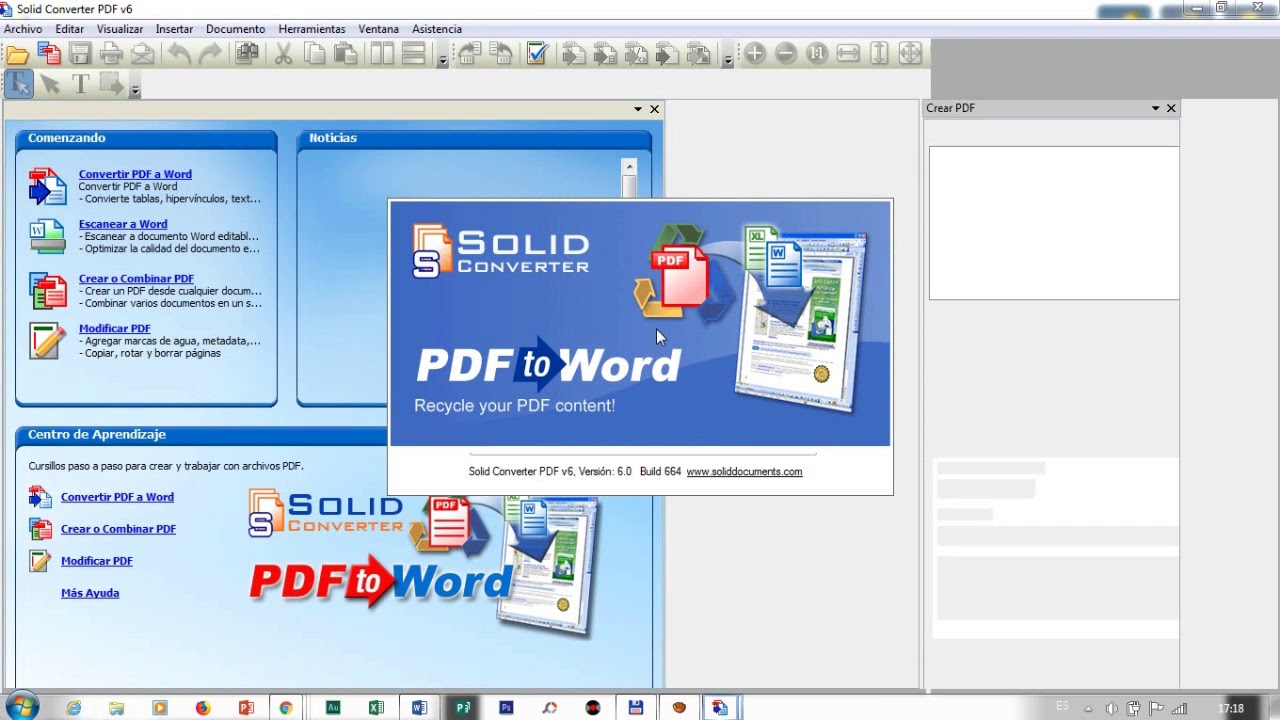Click the Fit Page four-arrows icon
The image size is (1280, 720).
(x=910, y=54)
